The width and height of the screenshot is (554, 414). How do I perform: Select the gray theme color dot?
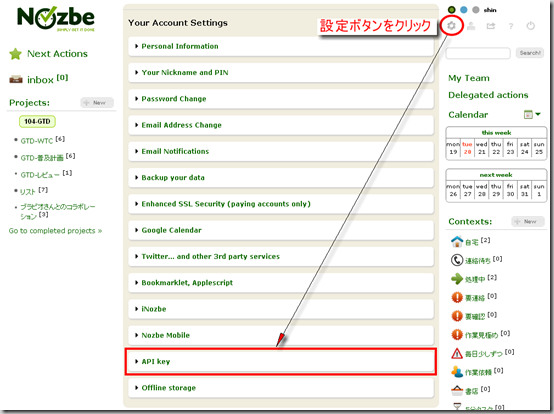[476, 10]
